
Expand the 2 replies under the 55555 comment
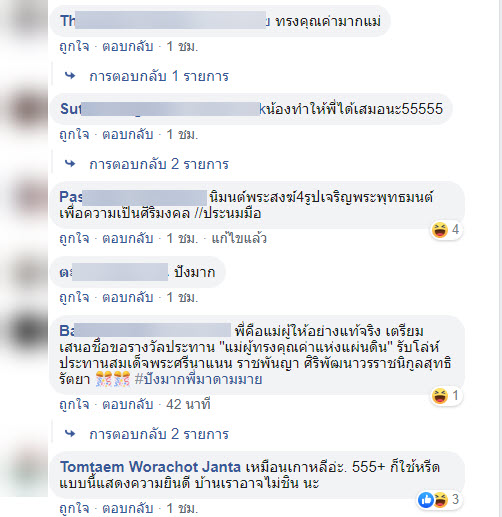click(x=159, y=164)
